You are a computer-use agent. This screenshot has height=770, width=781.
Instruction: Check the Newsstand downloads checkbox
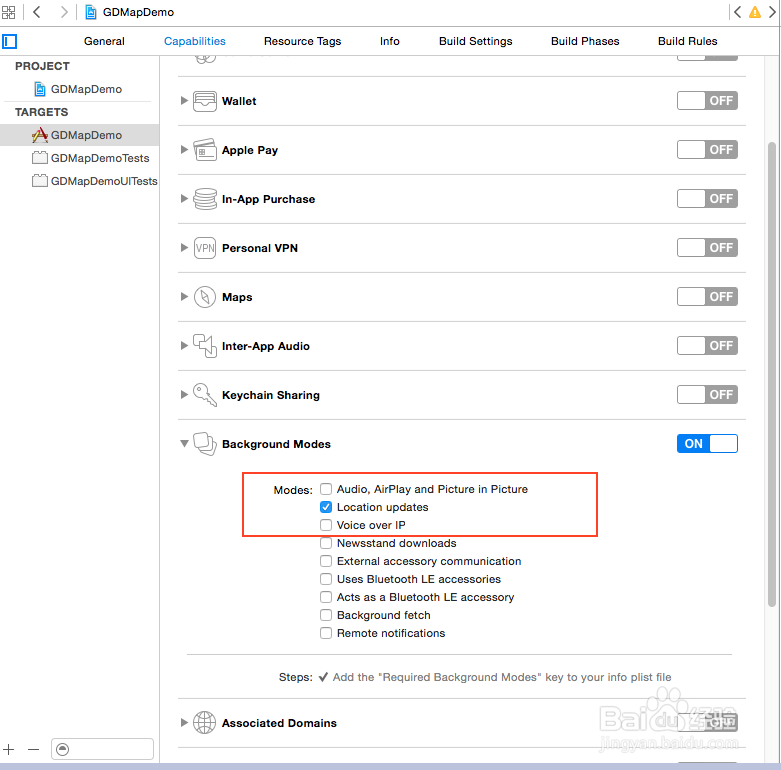[326, 543]
